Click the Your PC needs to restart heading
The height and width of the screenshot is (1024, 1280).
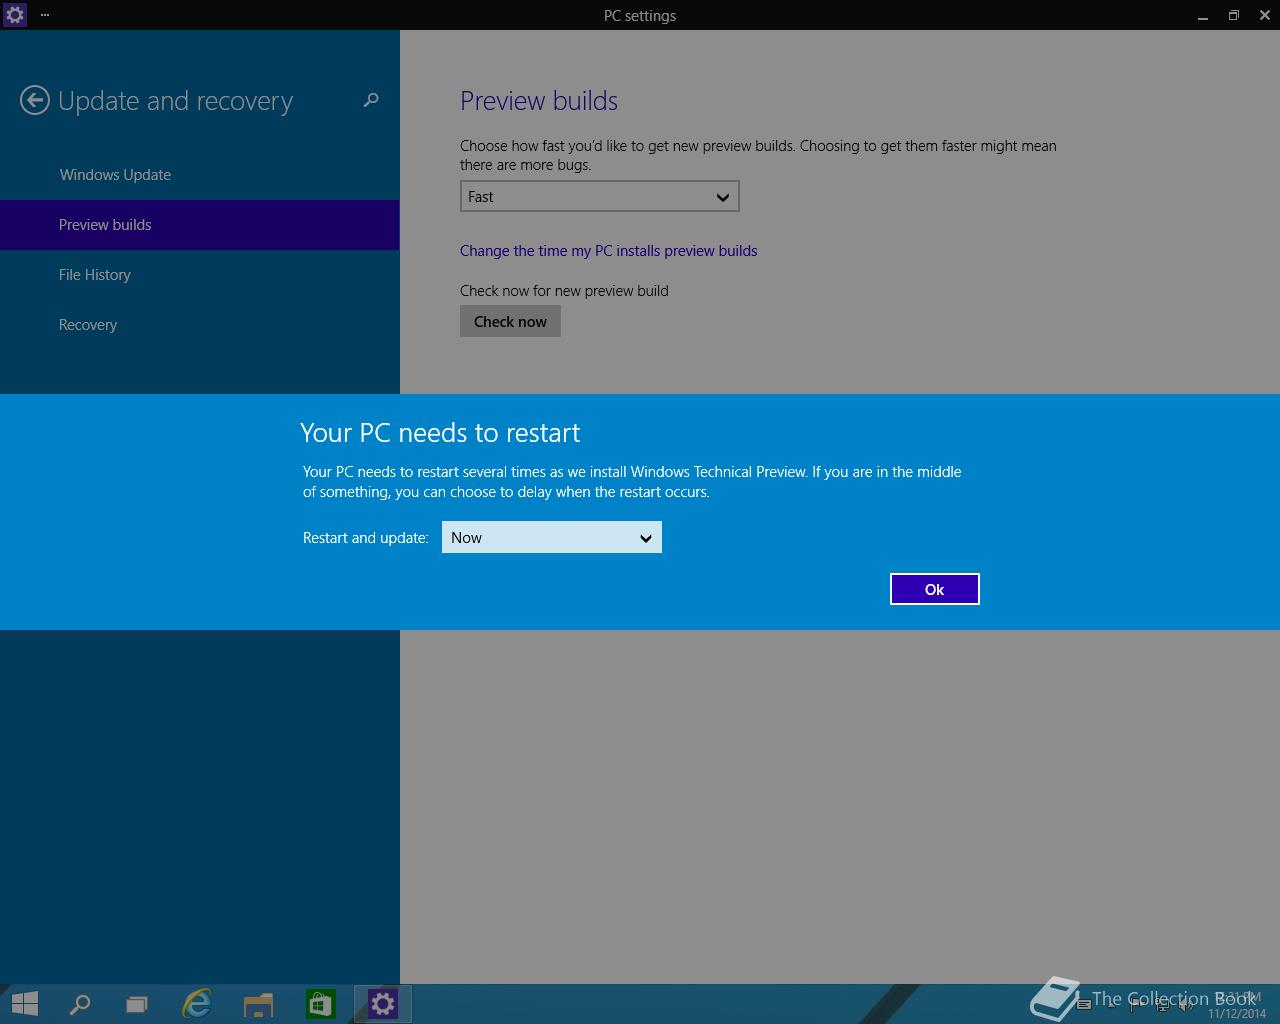pyautogui.click(x=440, y=432)
